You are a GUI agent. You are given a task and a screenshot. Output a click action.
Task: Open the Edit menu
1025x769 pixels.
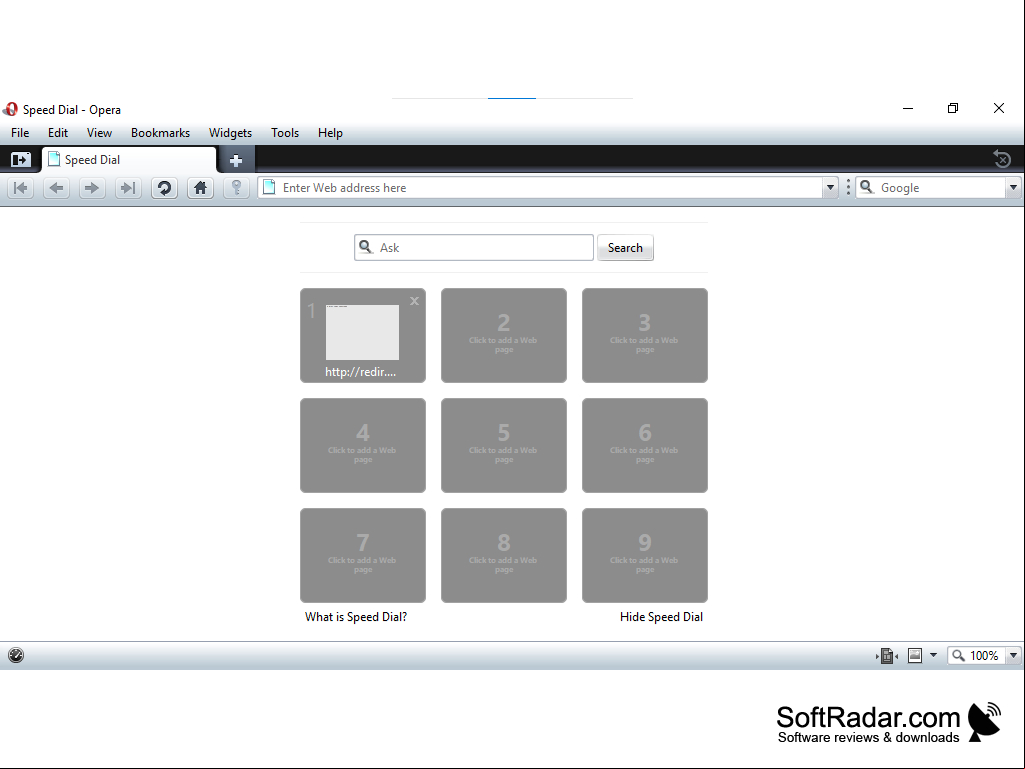coord(58,133)
